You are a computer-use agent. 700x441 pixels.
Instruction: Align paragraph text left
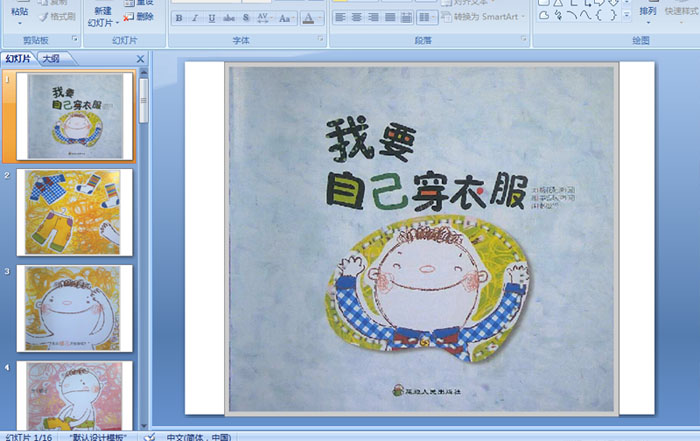point(341,17)
